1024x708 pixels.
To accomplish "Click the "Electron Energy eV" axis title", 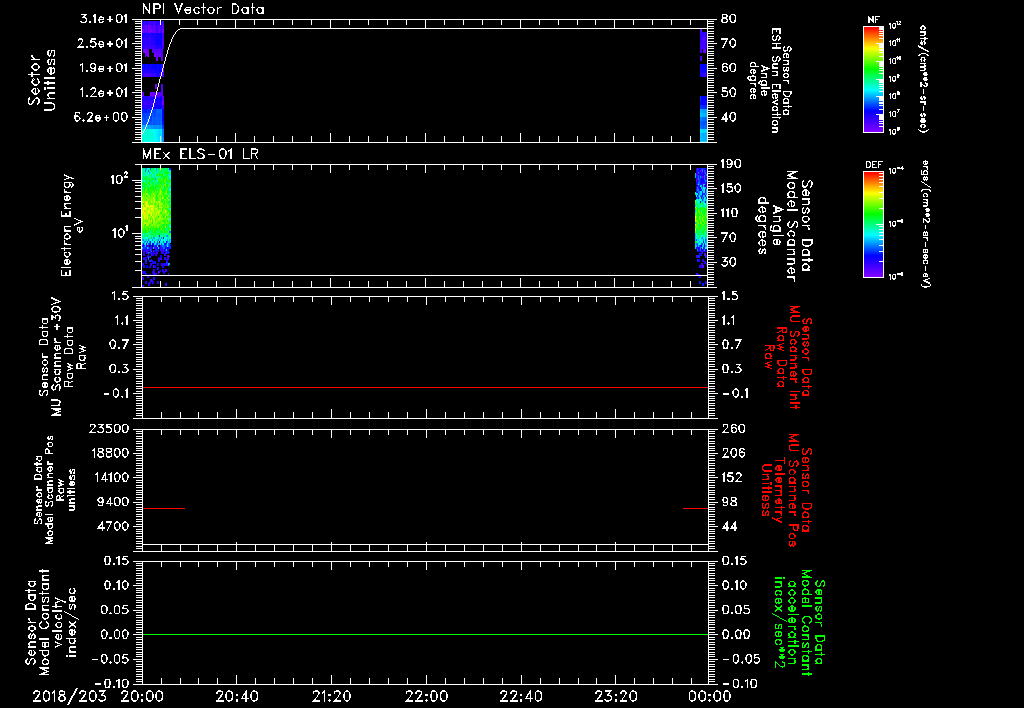I will (72, 225).
